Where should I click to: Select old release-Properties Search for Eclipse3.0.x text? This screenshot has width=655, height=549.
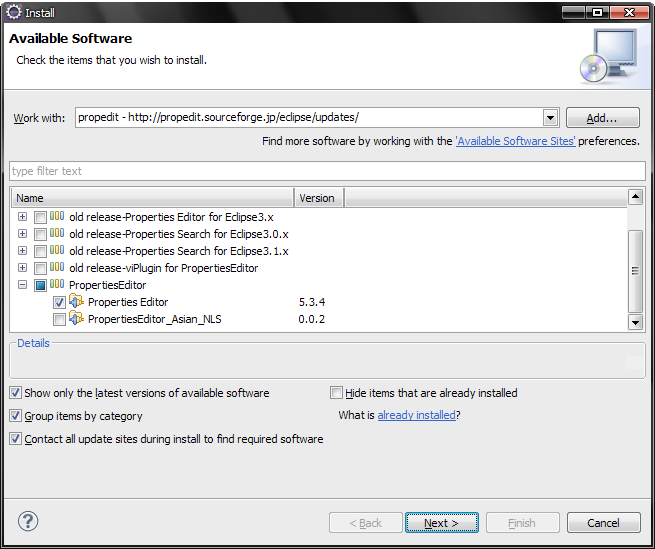coord(179,234)
